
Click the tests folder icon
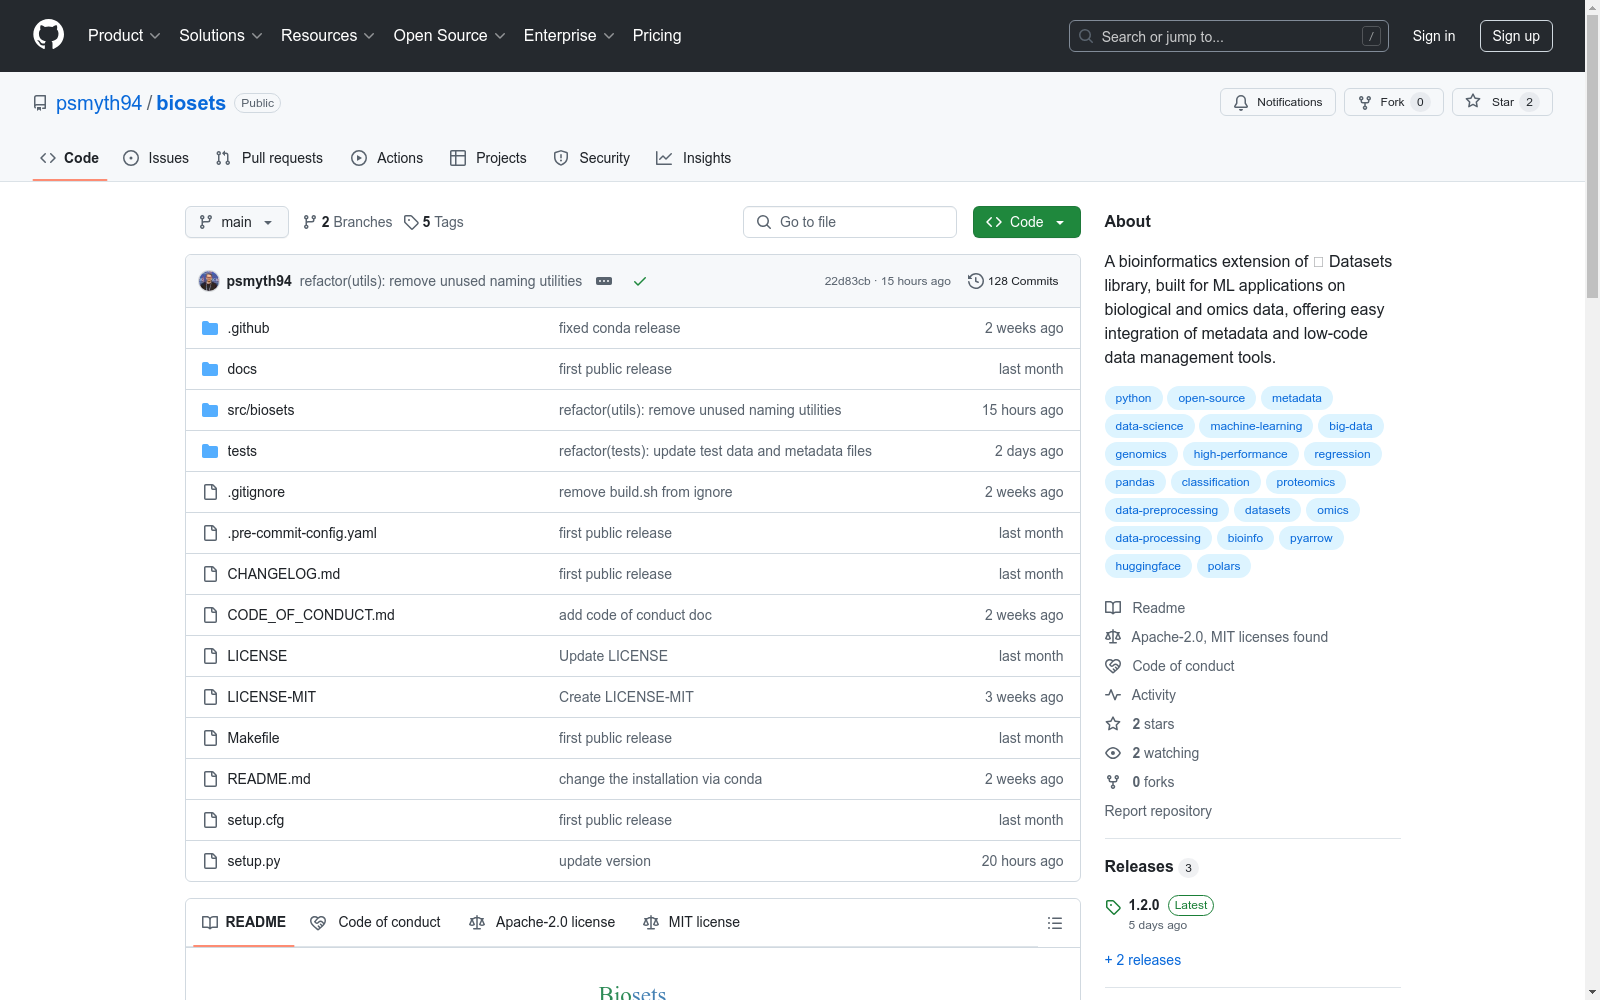pyautogui.click(x=210, y=451)
